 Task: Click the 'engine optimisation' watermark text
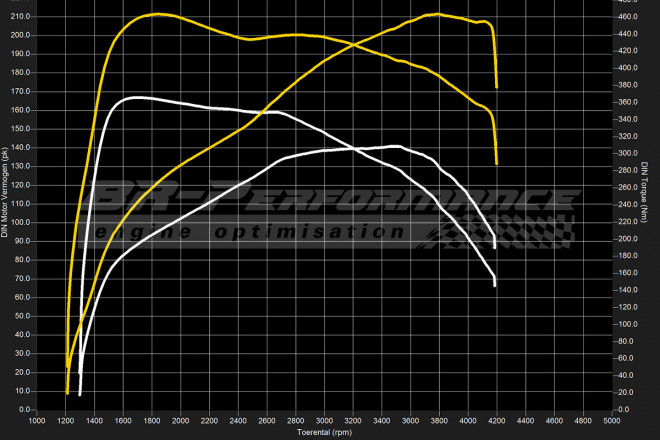[250, 231]
